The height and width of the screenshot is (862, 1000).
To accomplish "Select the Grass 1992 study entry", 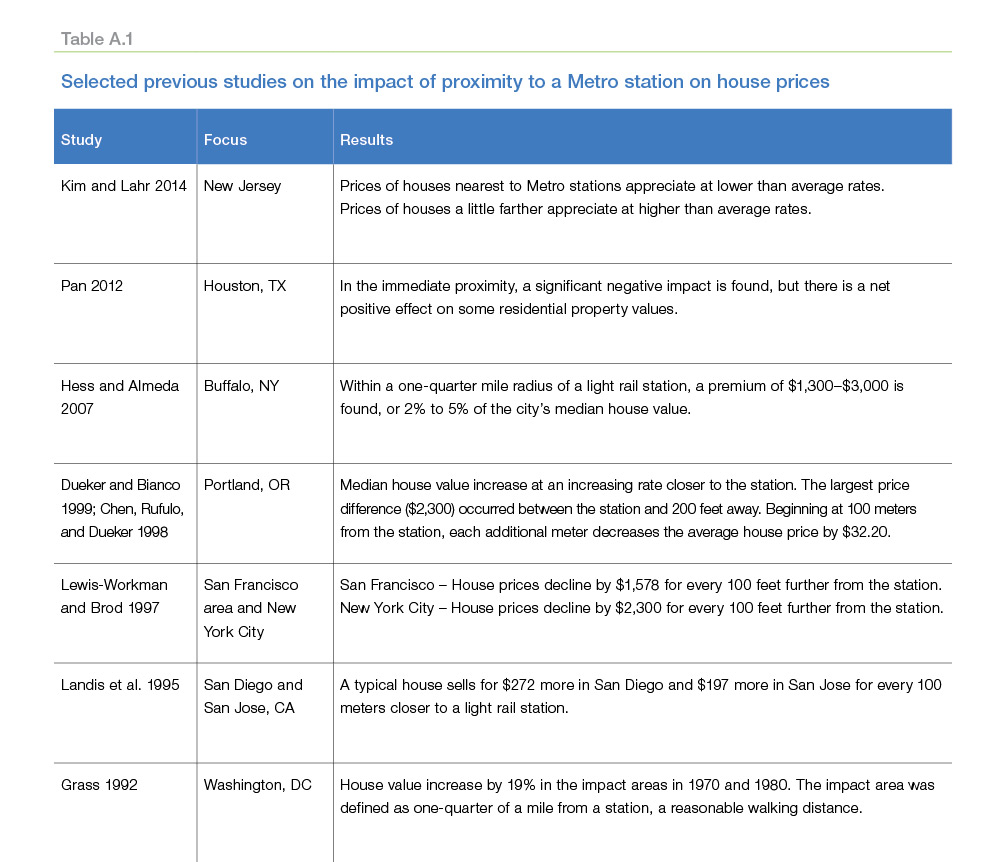I will click(x=99, y=785).
